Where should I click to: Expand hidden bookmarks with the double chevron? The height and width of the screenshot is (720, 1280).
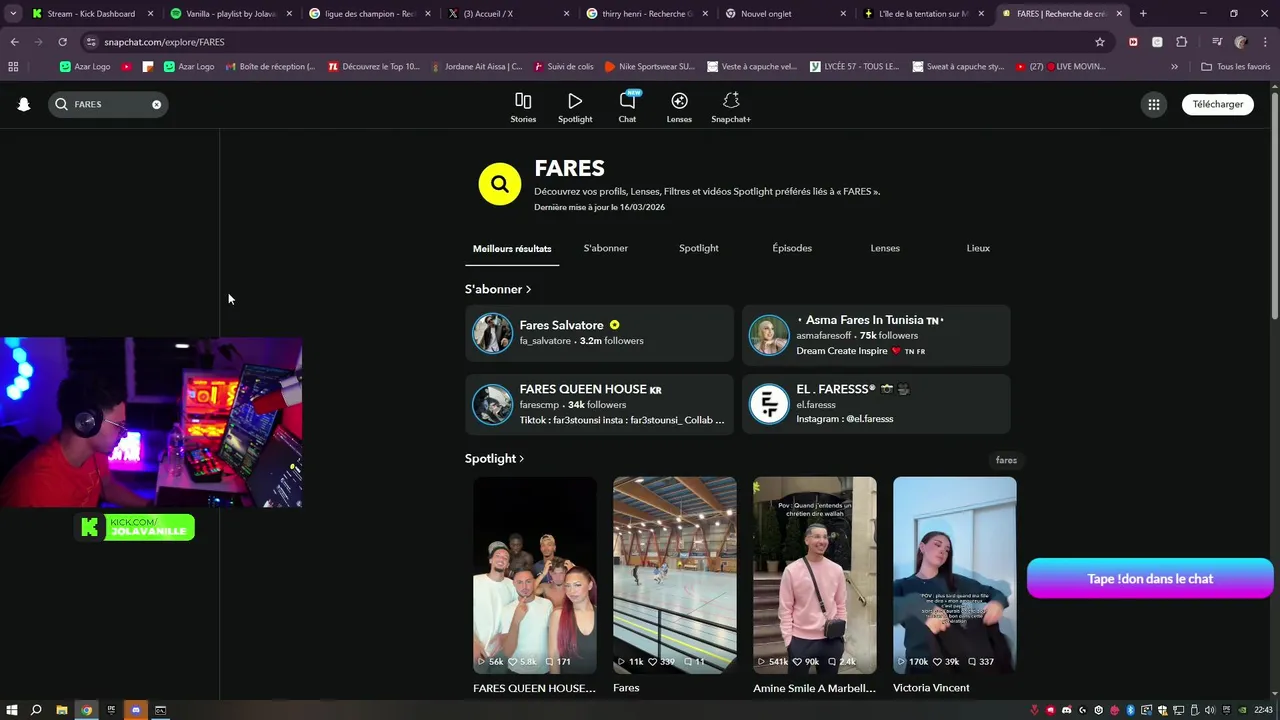coord(1174,67)
